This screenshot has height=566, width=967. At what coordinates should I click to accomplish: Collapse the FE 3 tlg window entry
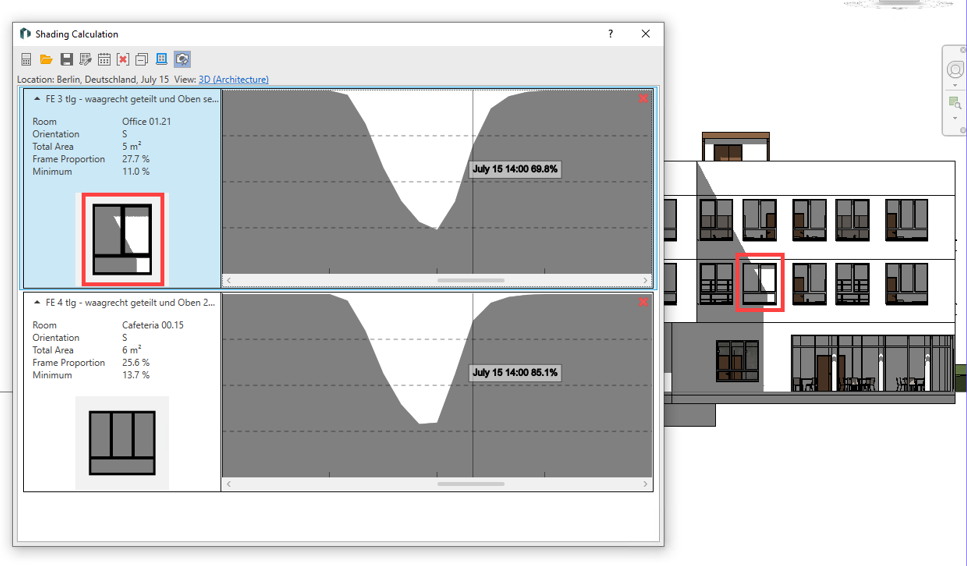(x=37, y=99)
